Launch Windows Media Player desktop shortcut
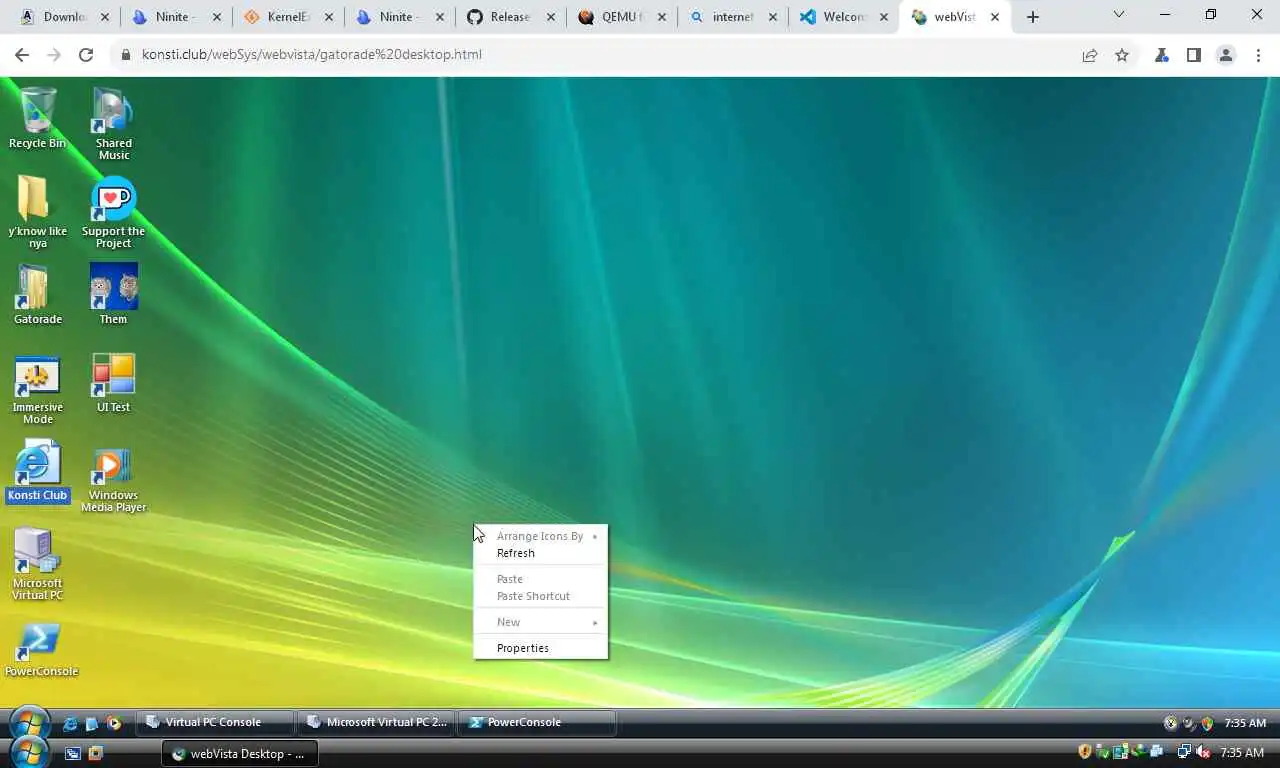1280x768 pixels. [113, 478]
